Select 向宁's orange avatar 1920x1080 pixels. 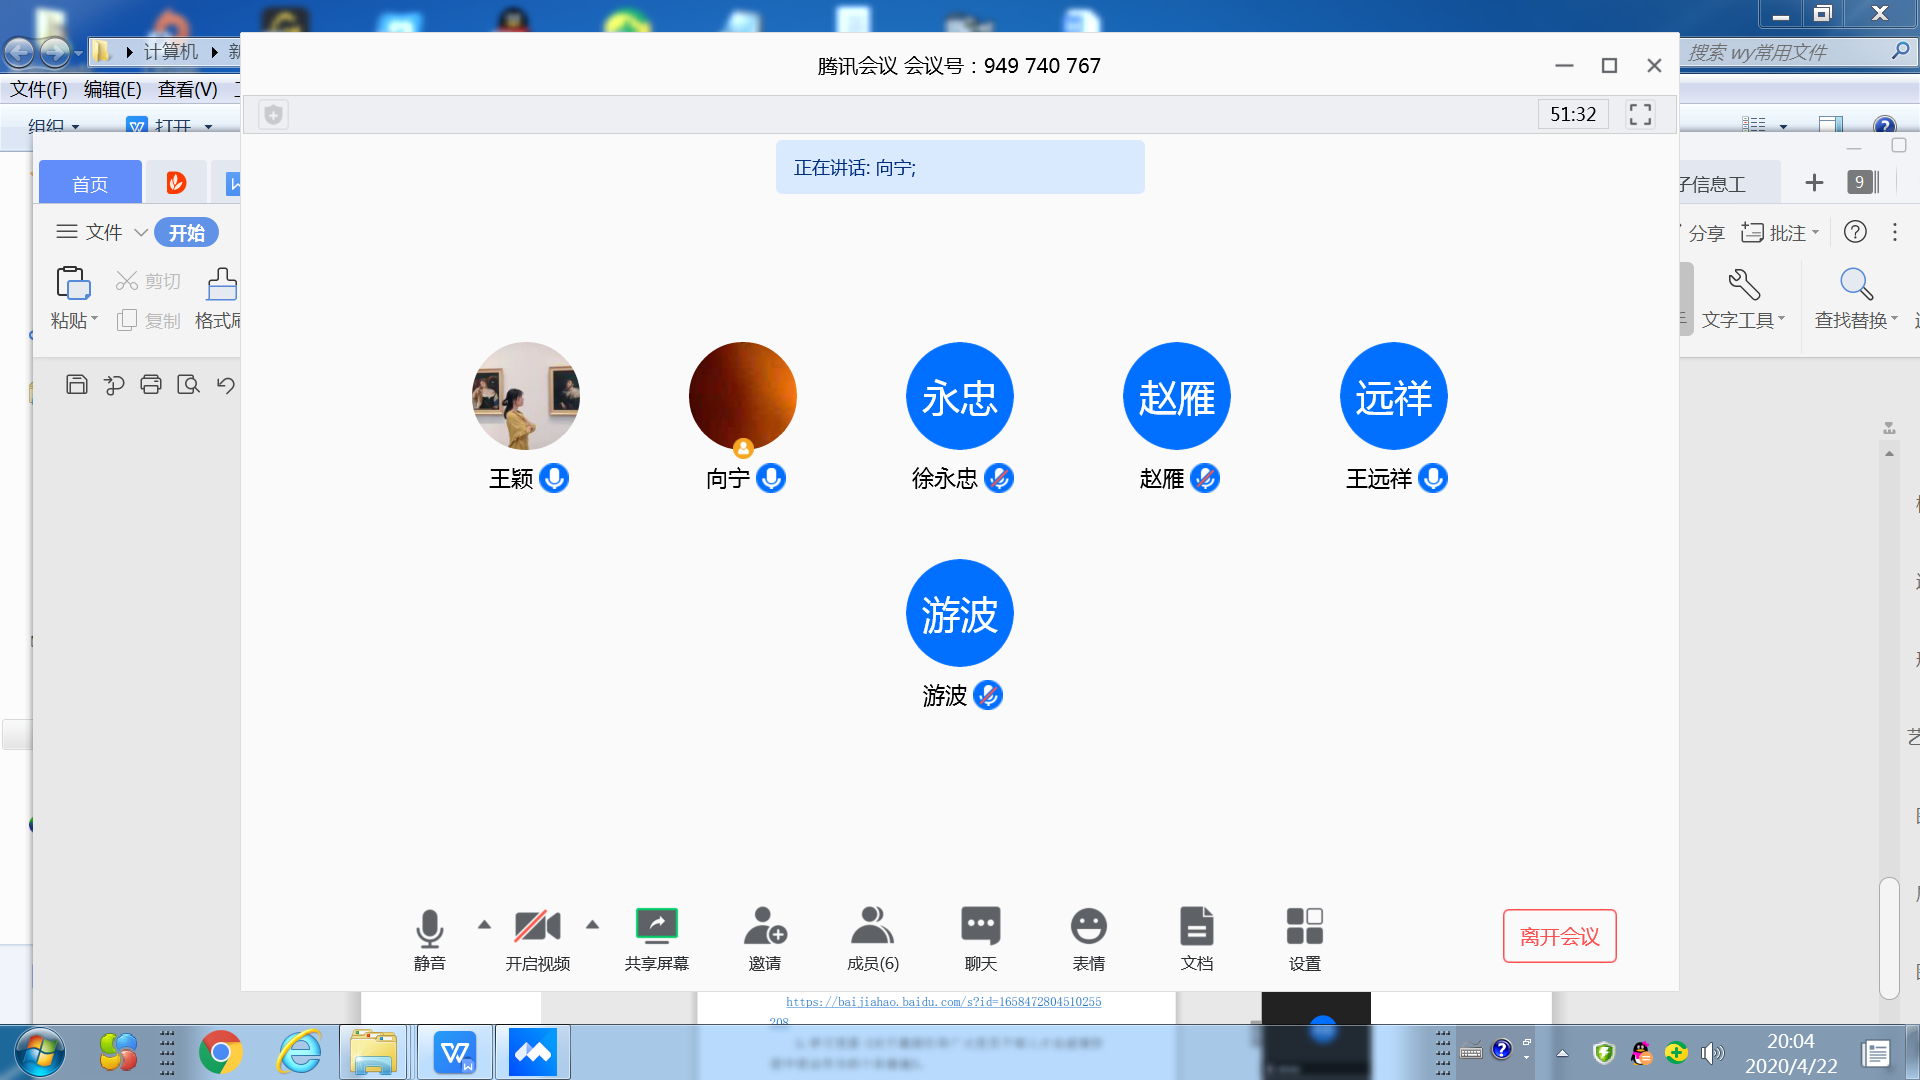(x=743, y=396)
